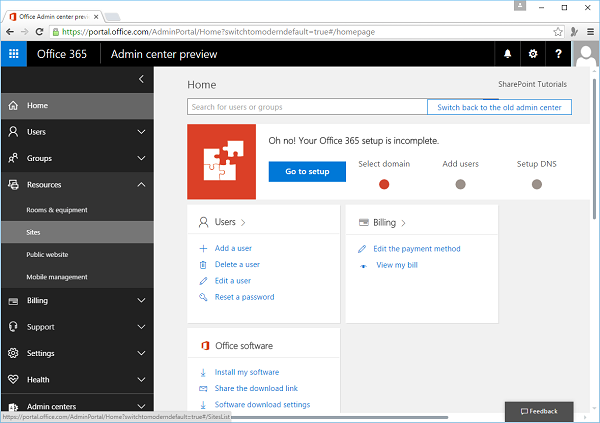This screenshot has height=423, width=600.
Task: Click the pencil icon beside Edit the payment method
Action: pyautogui.click(x=362, y=249)
